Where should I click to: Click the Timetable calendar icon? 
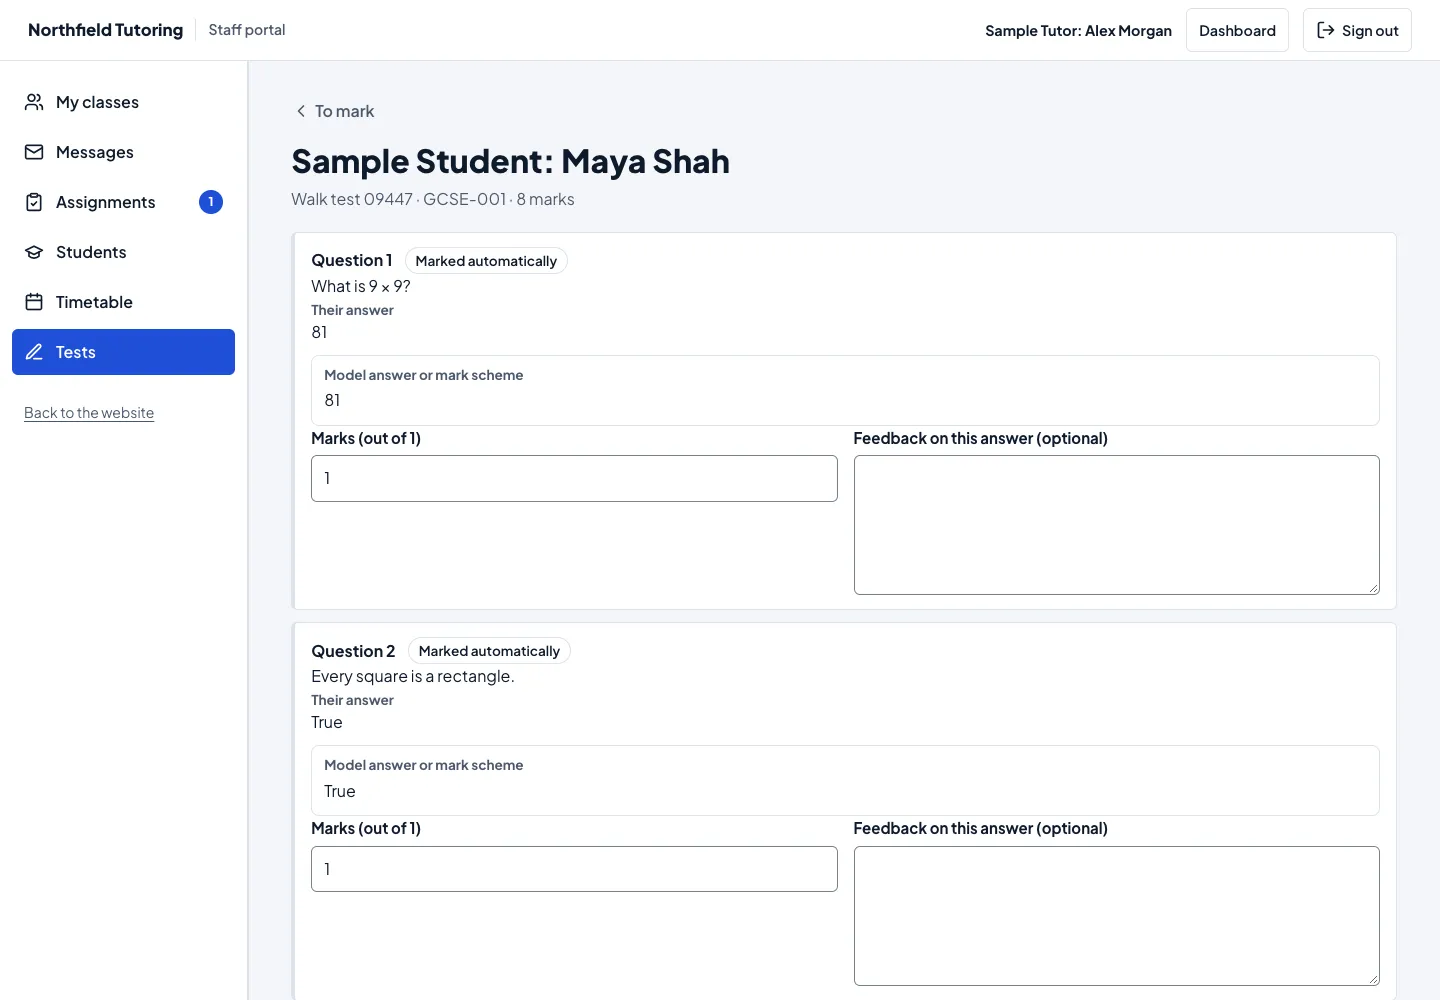click(x=34, y=302)
